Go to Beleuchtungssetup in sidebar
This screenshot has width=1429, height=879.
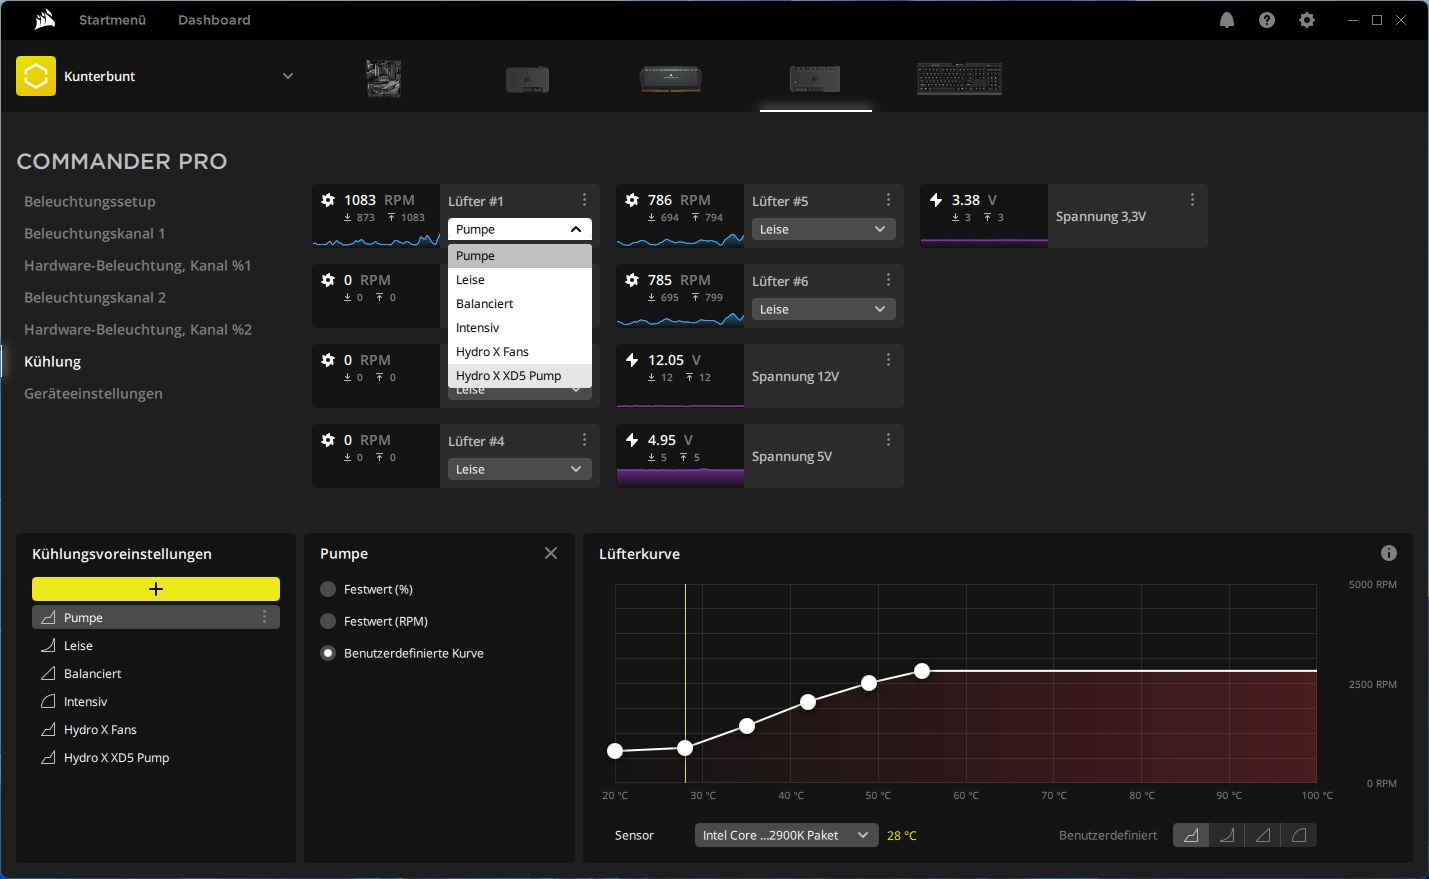[x=90, y=201]
